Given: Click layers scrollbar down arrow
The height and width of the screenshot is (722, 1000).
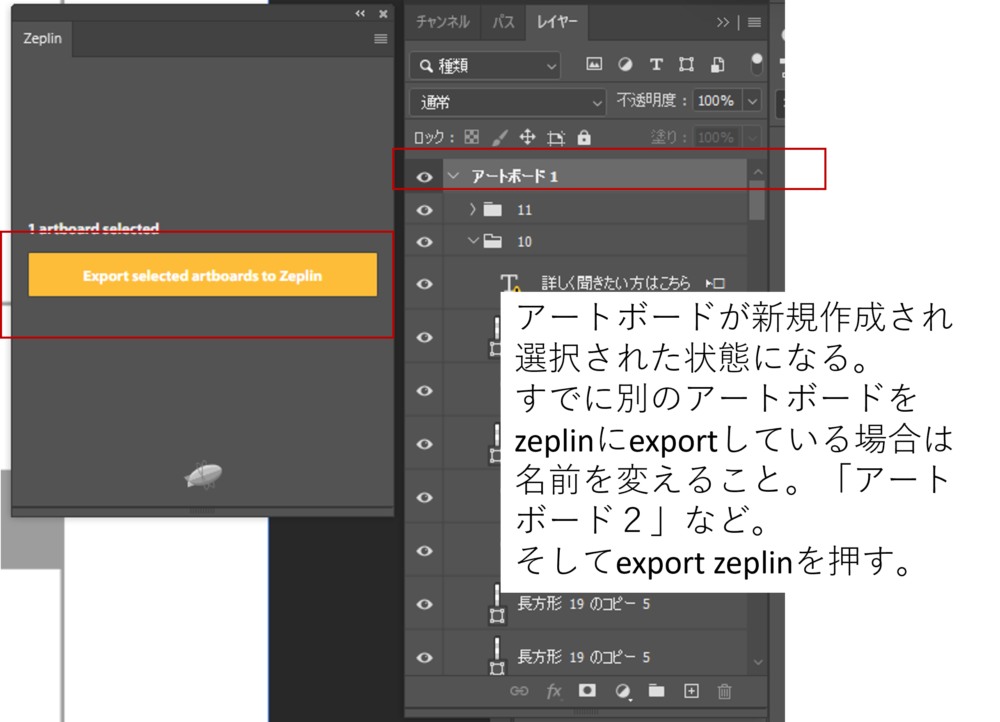Looking at the screenshot, I should click(x=758, y=663).
